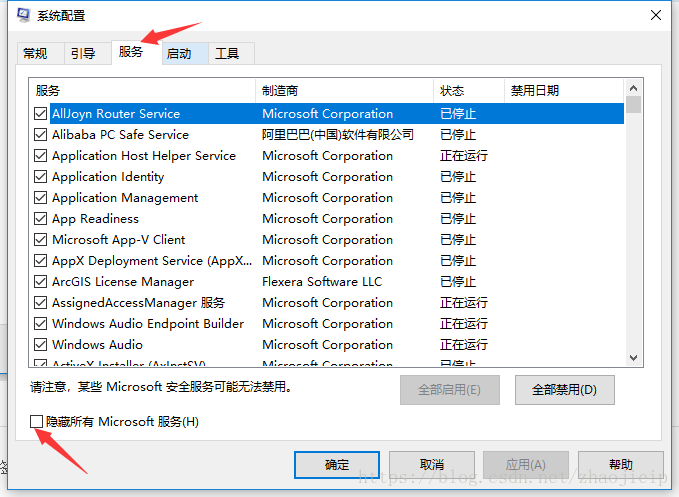Sort by 服务 column header
Viewport: 679px width, 497px height.
tap(142, 90)
